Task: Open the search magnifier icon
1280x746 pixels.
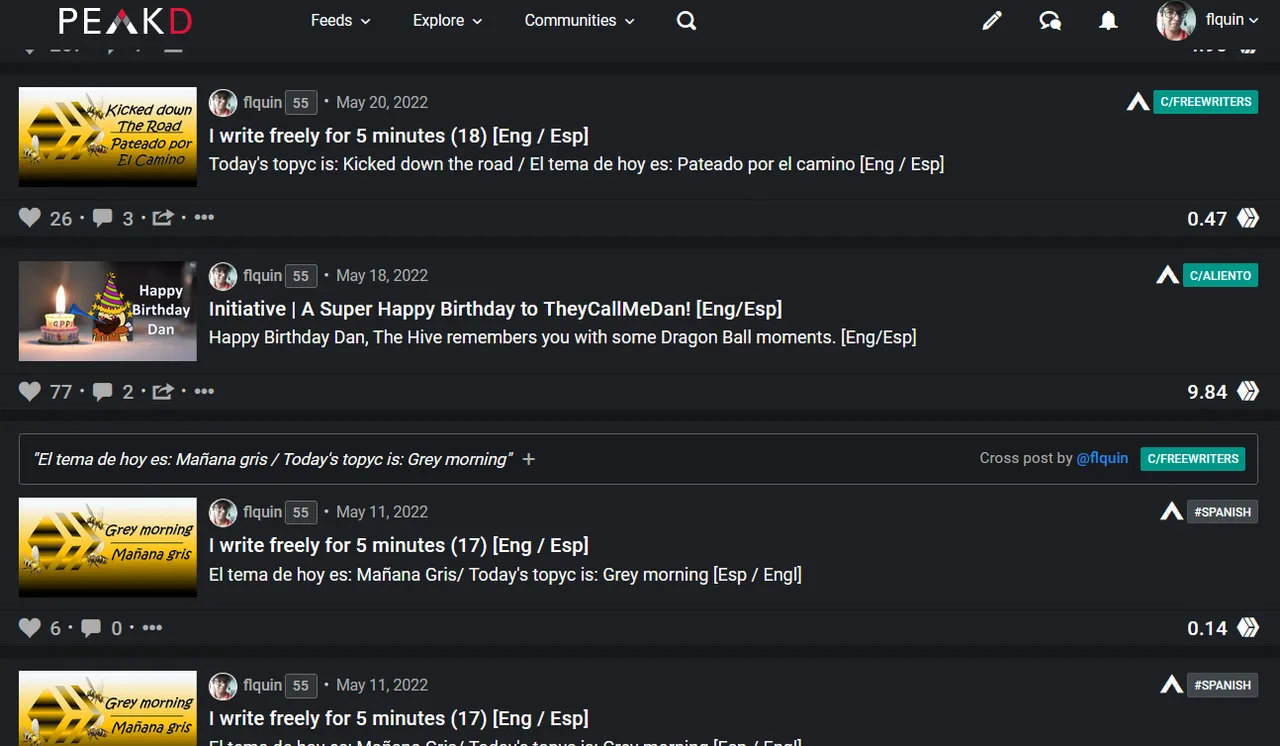Action: (x=686, y=21)
